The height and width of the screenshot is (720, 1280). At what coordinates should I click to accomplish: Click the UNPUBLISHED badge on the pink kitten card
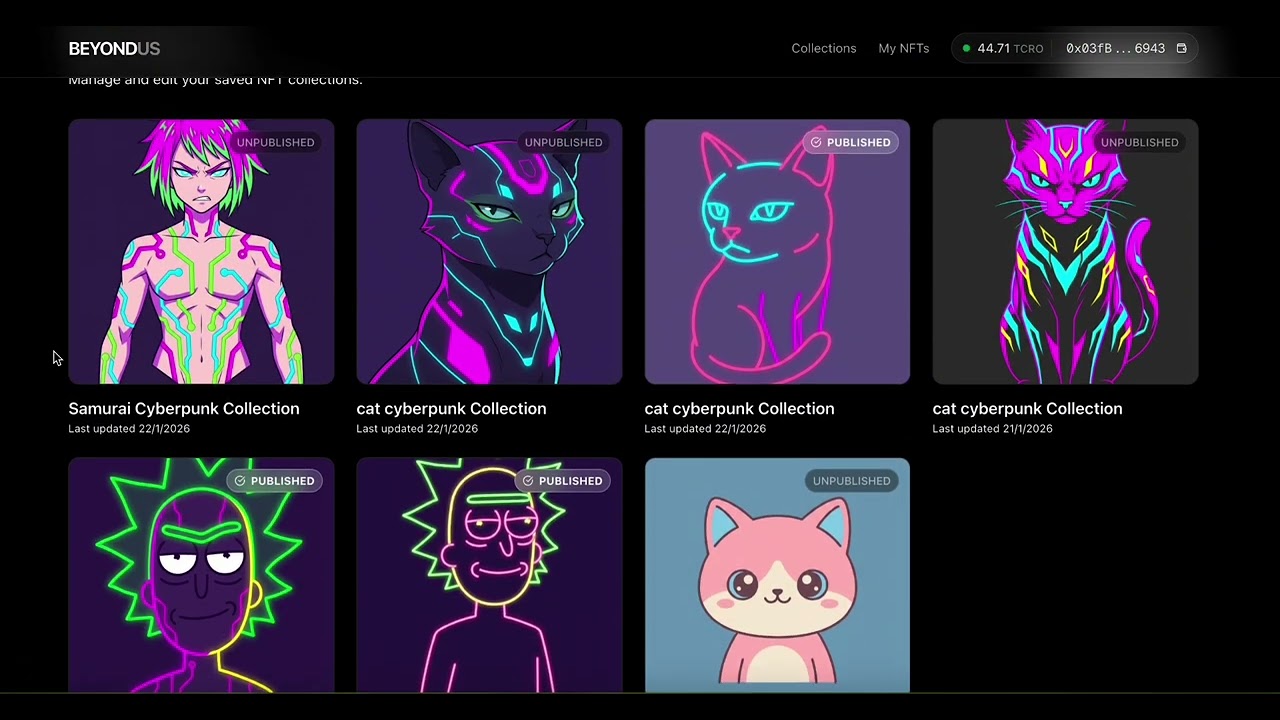click(x=851, y=481)
